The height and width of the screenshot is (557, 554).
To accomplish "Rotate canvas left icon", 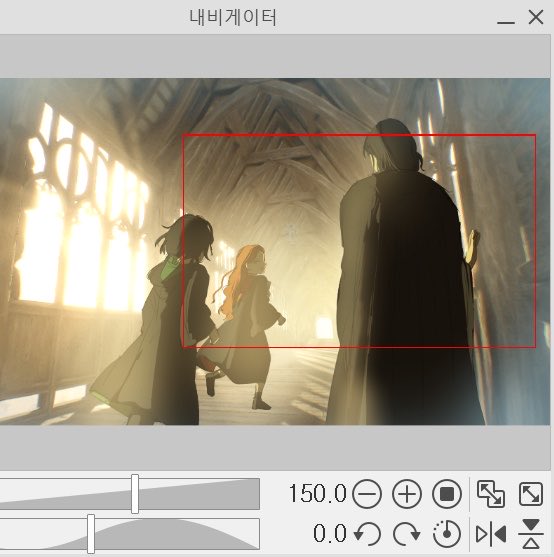I will coord(368,534).
